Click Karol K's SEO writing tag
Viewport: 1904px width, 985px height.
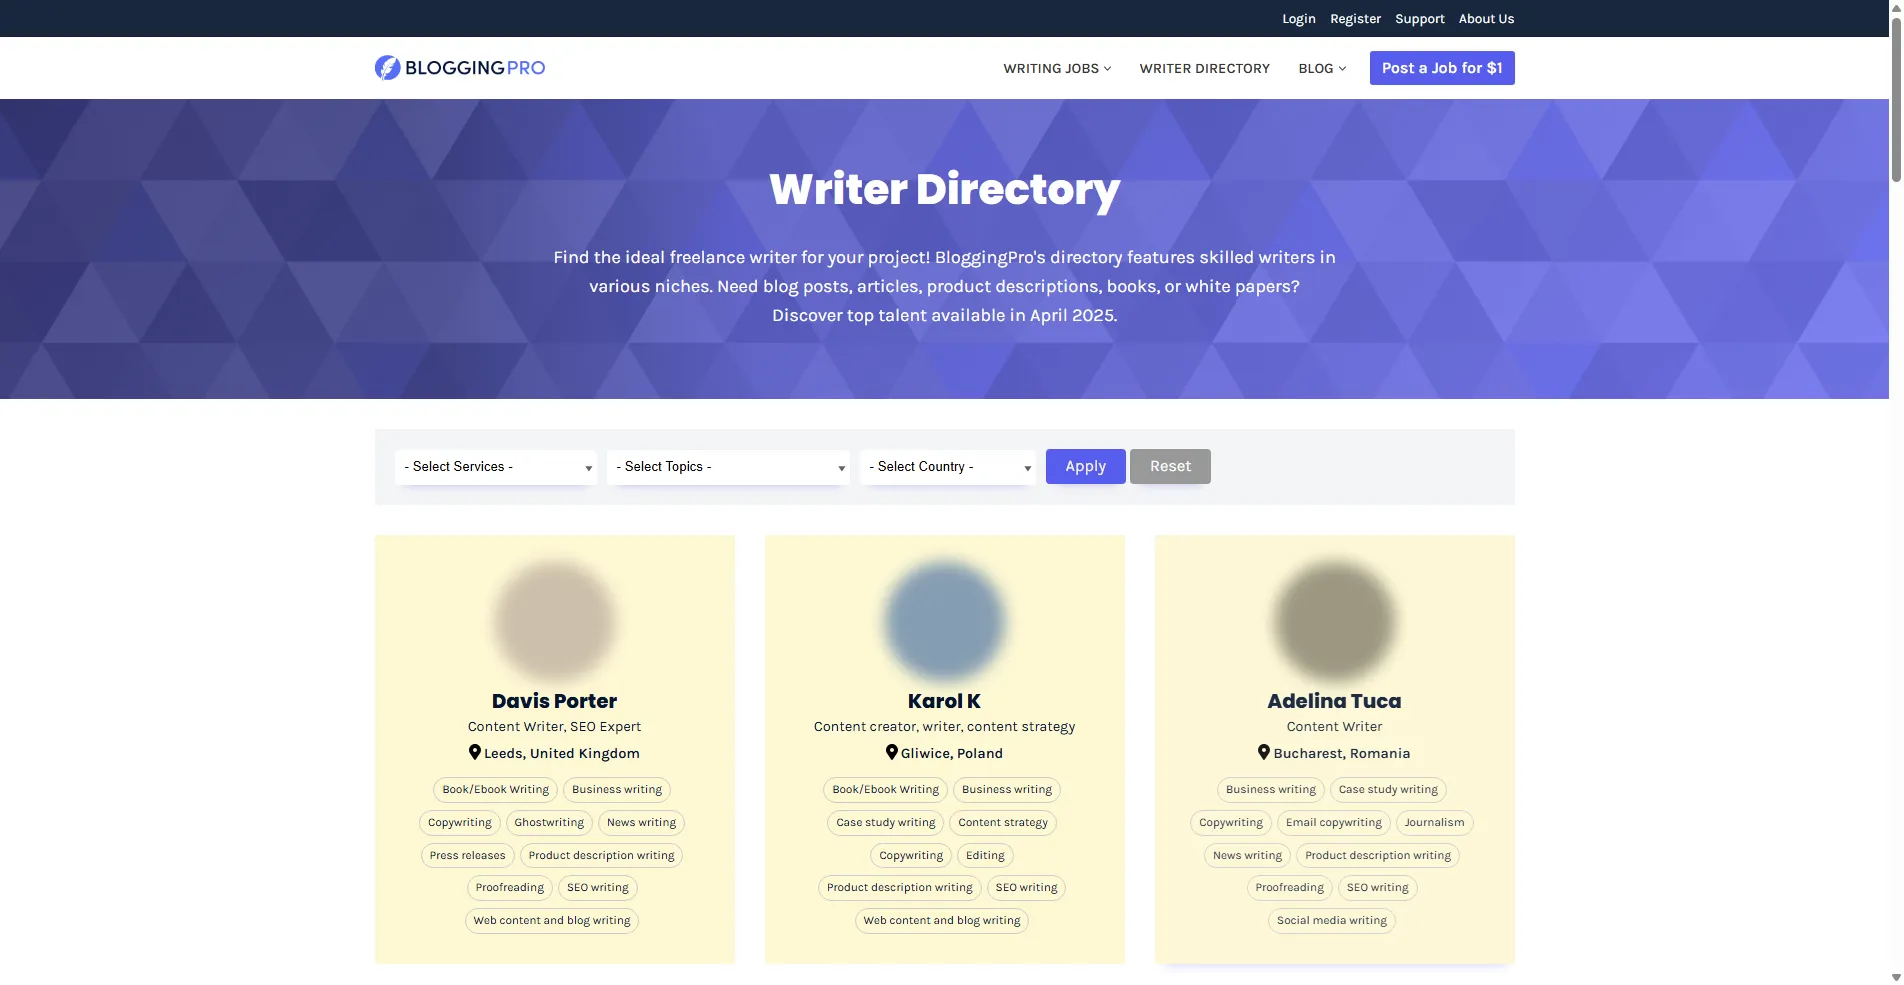[1026, 888]
